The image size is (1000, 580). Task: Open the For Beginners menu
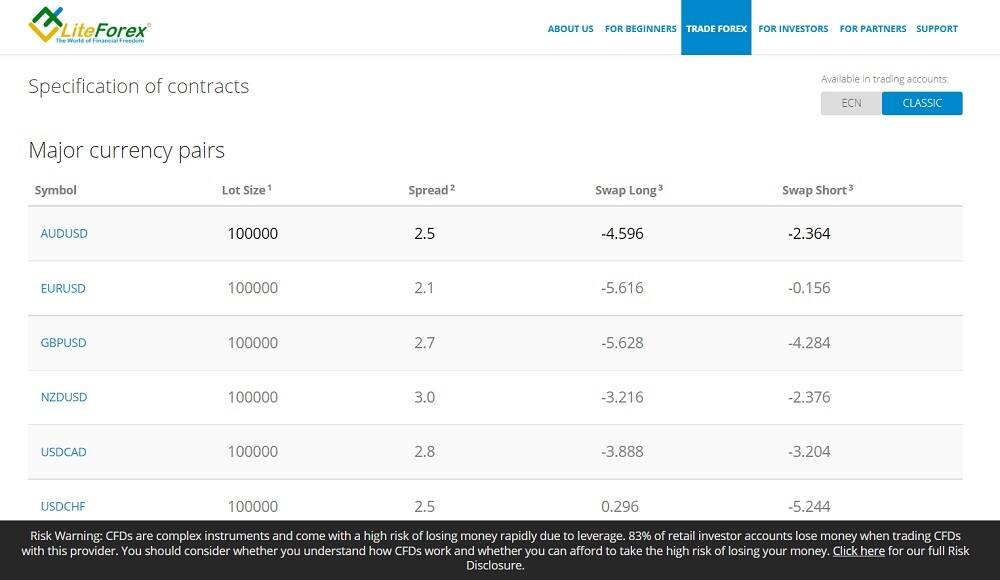640,29
